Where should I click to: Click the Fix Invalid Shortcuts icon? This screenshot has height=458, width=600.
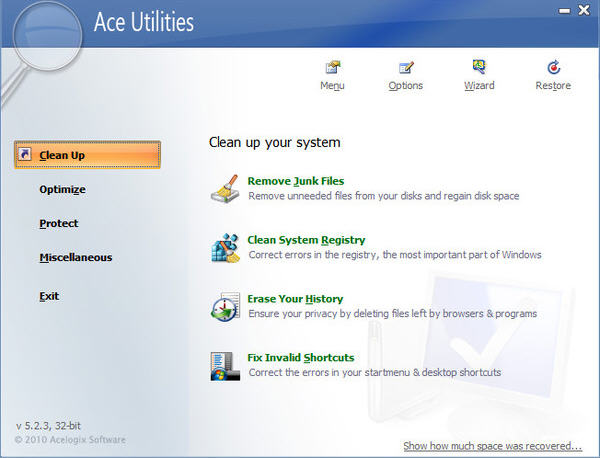coord(225,366)
